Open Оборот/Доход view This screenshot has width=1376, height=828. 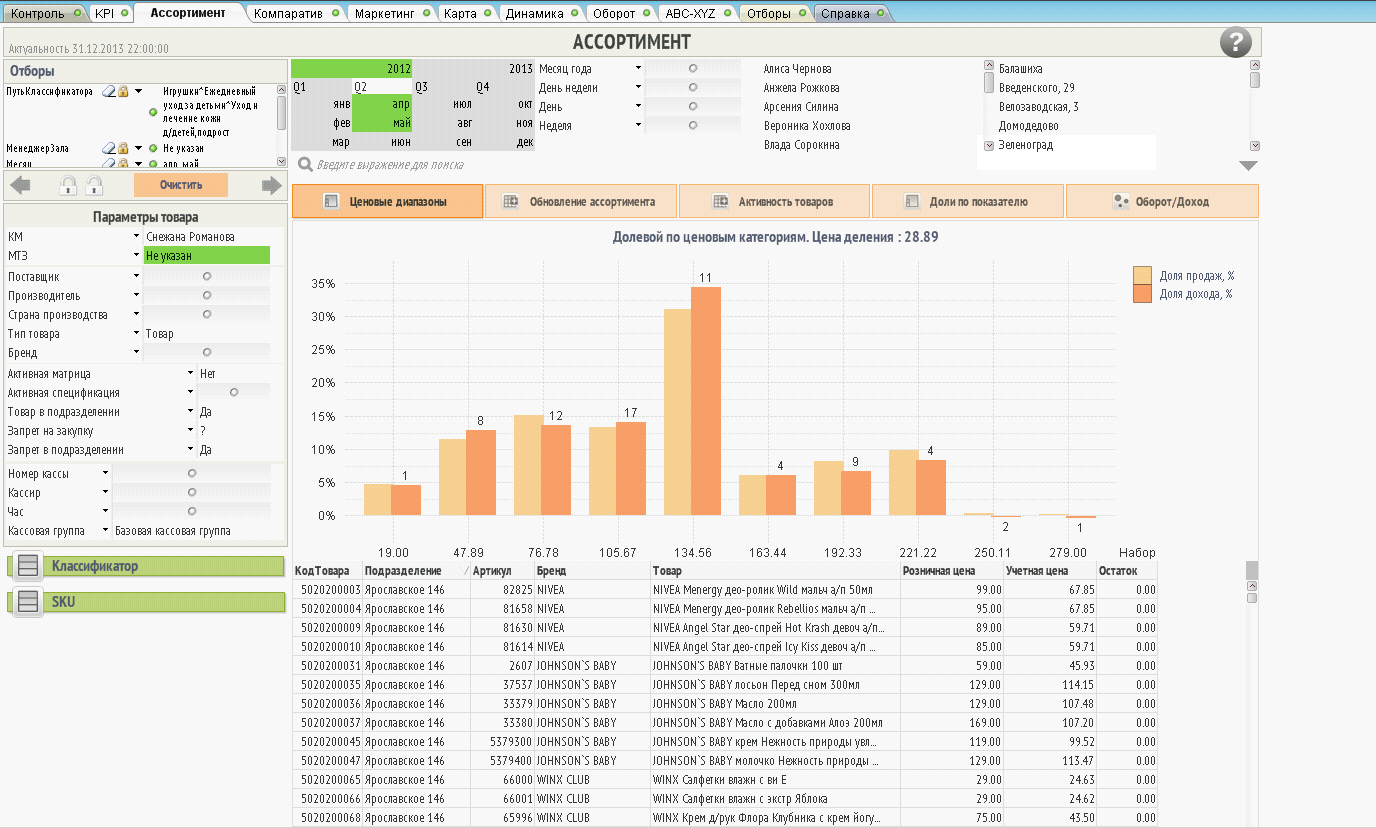click(1162, 201)
